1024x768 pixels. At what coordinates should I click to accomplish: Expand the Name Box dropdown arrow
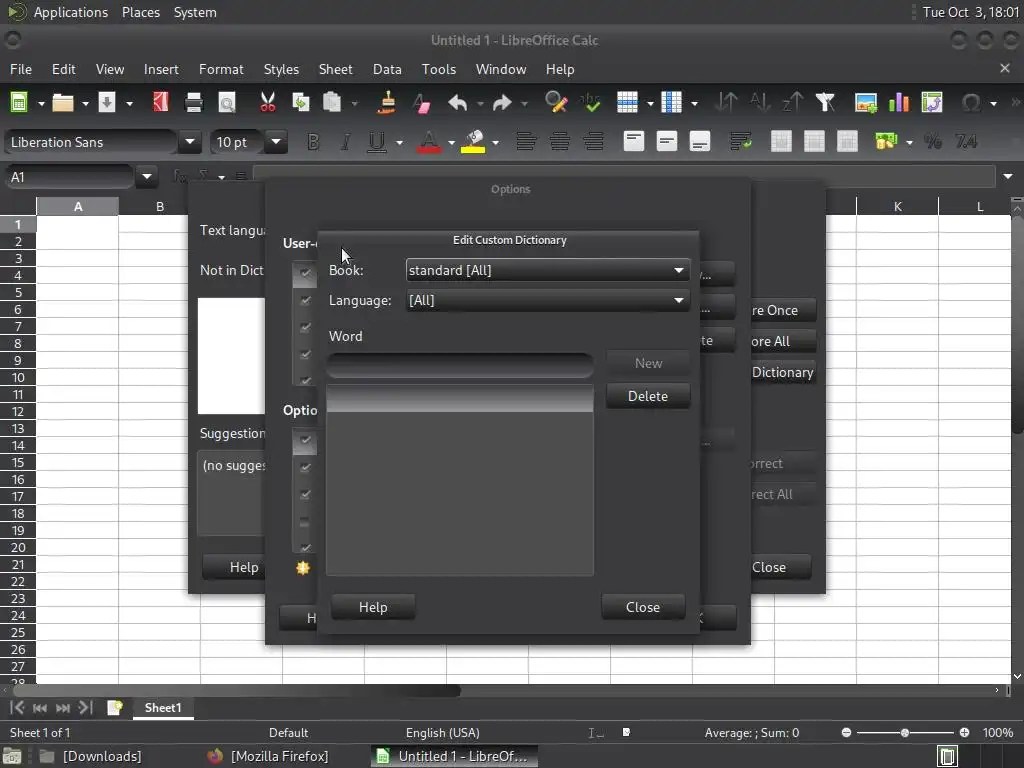tap(146, 177)
